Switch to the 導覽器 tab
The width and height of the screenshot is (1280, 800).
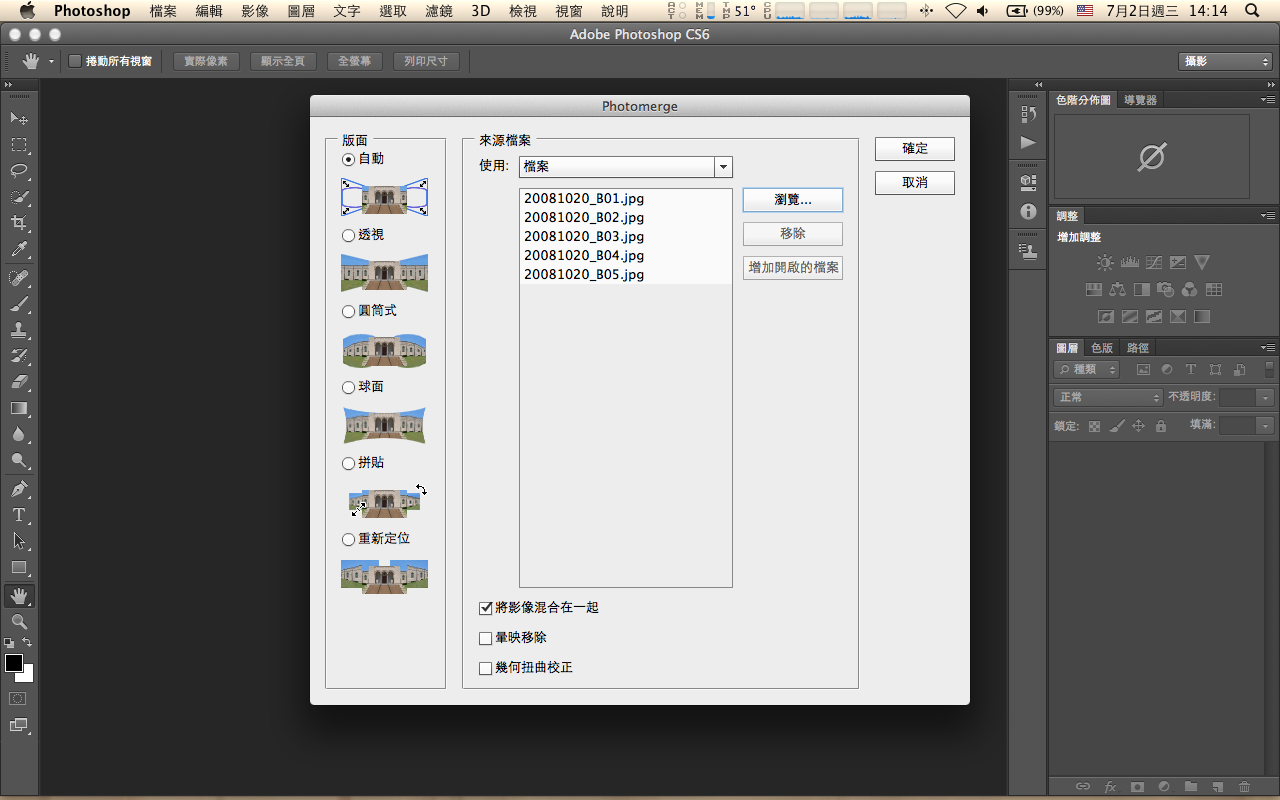coord(1140,100)
